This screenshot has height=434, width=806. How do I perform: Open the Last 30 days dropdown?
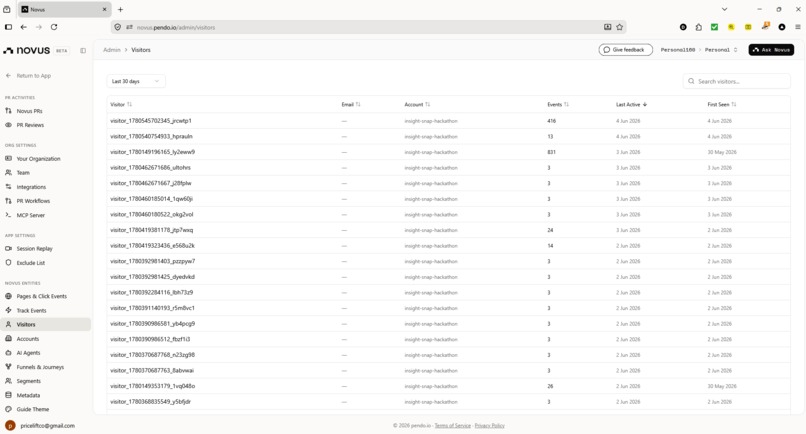(x=136, y=81)
